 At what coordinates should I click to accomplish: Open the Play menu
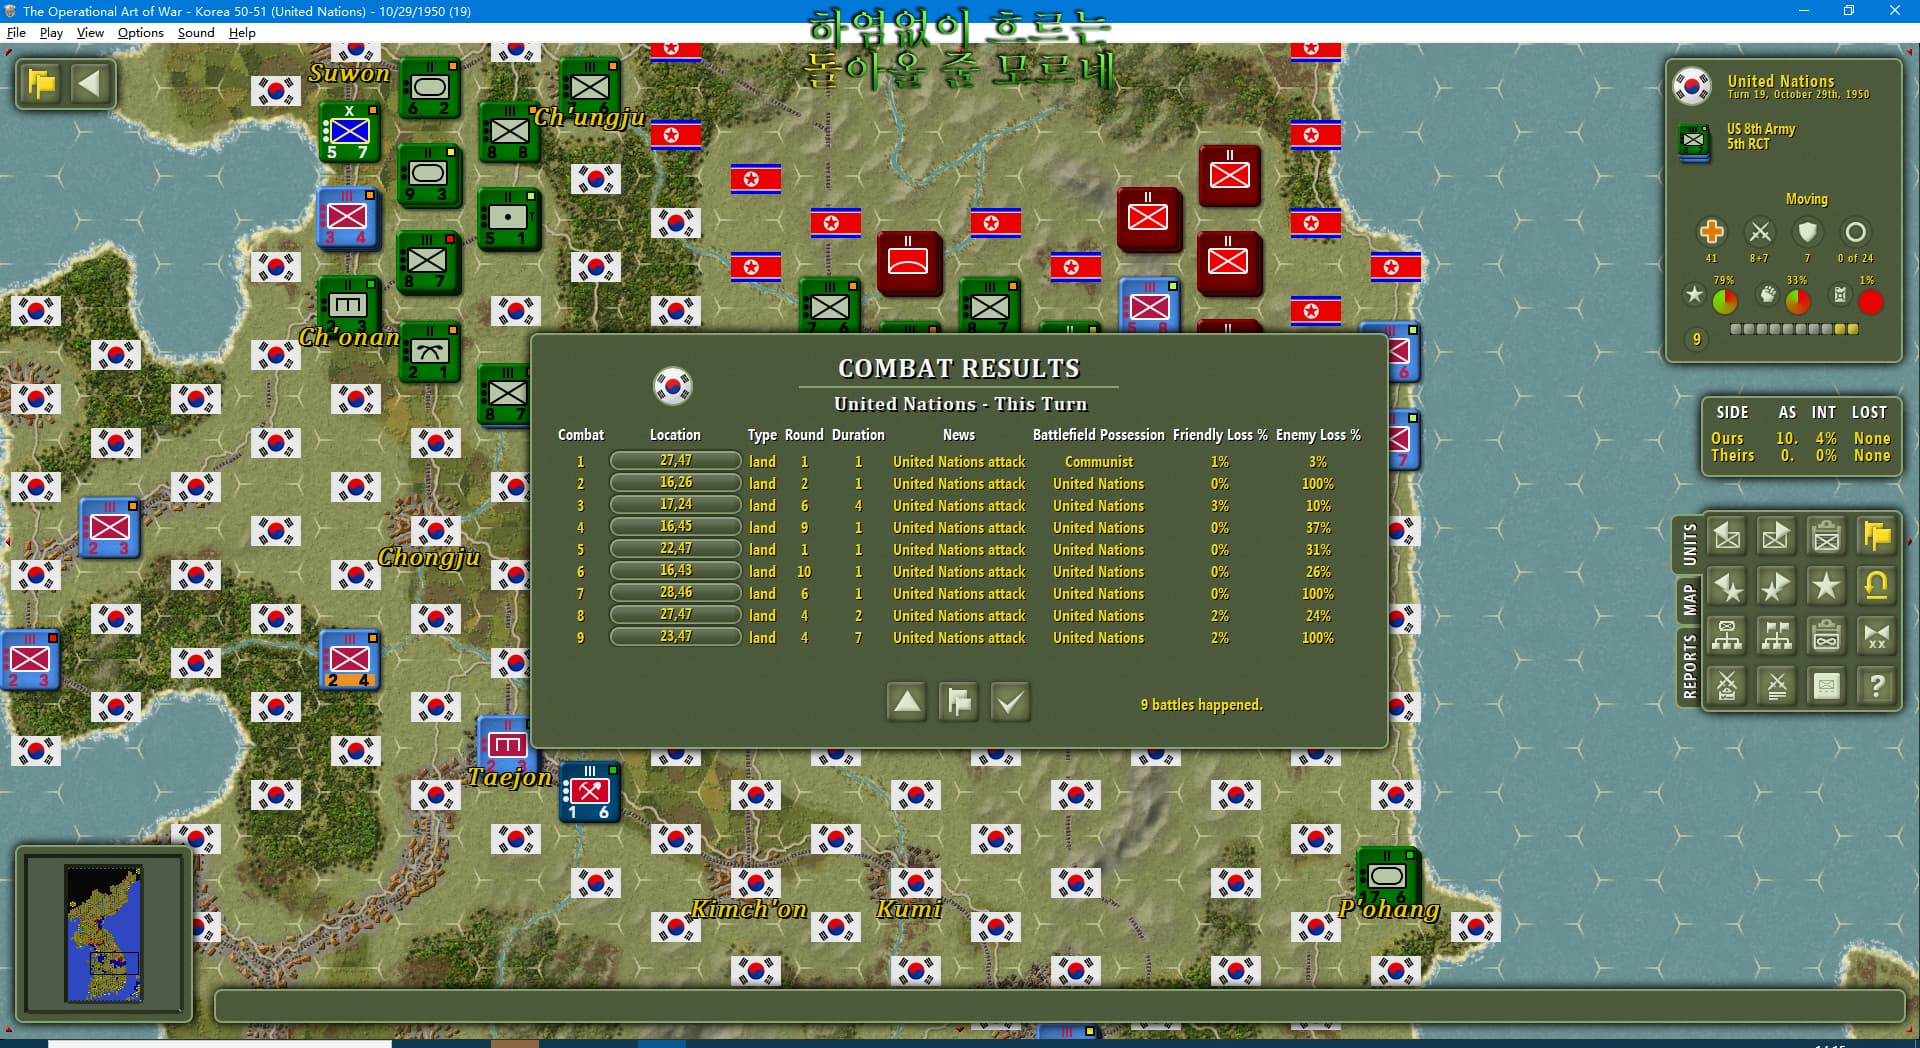tap(51, 32)
